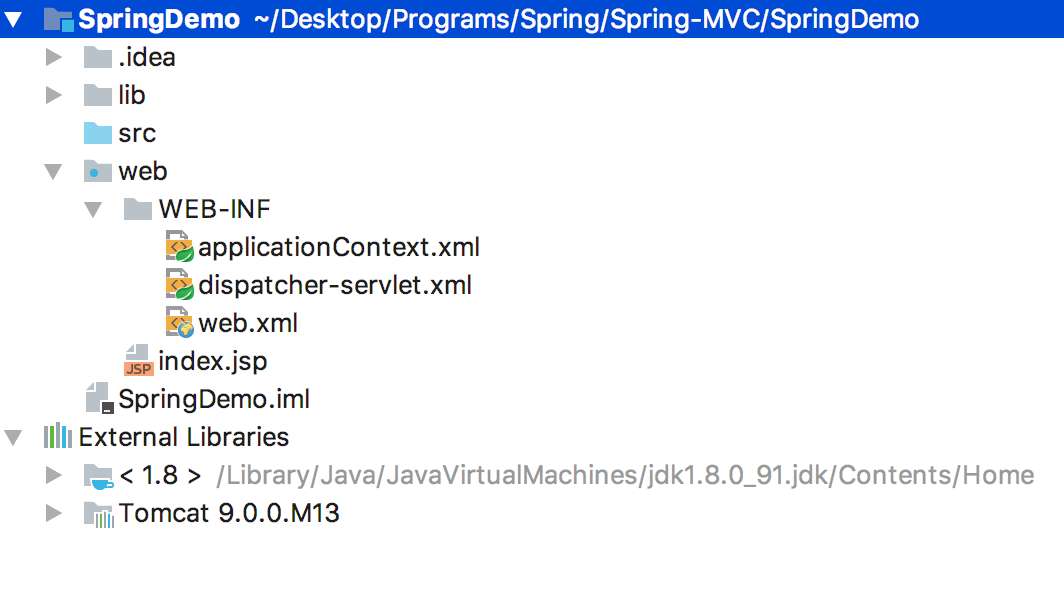Select the src folder label
Image resolution: width=1064 pixels, height=598 pixels.
tap(137, 133)
